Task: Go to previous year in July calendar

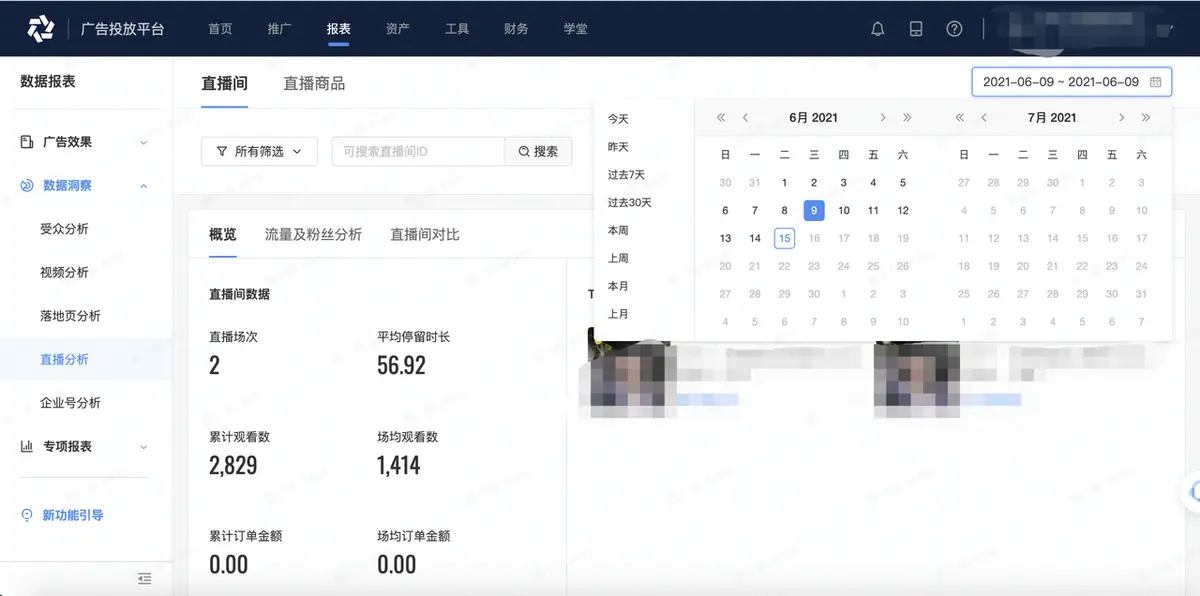Action: point(960,118)
